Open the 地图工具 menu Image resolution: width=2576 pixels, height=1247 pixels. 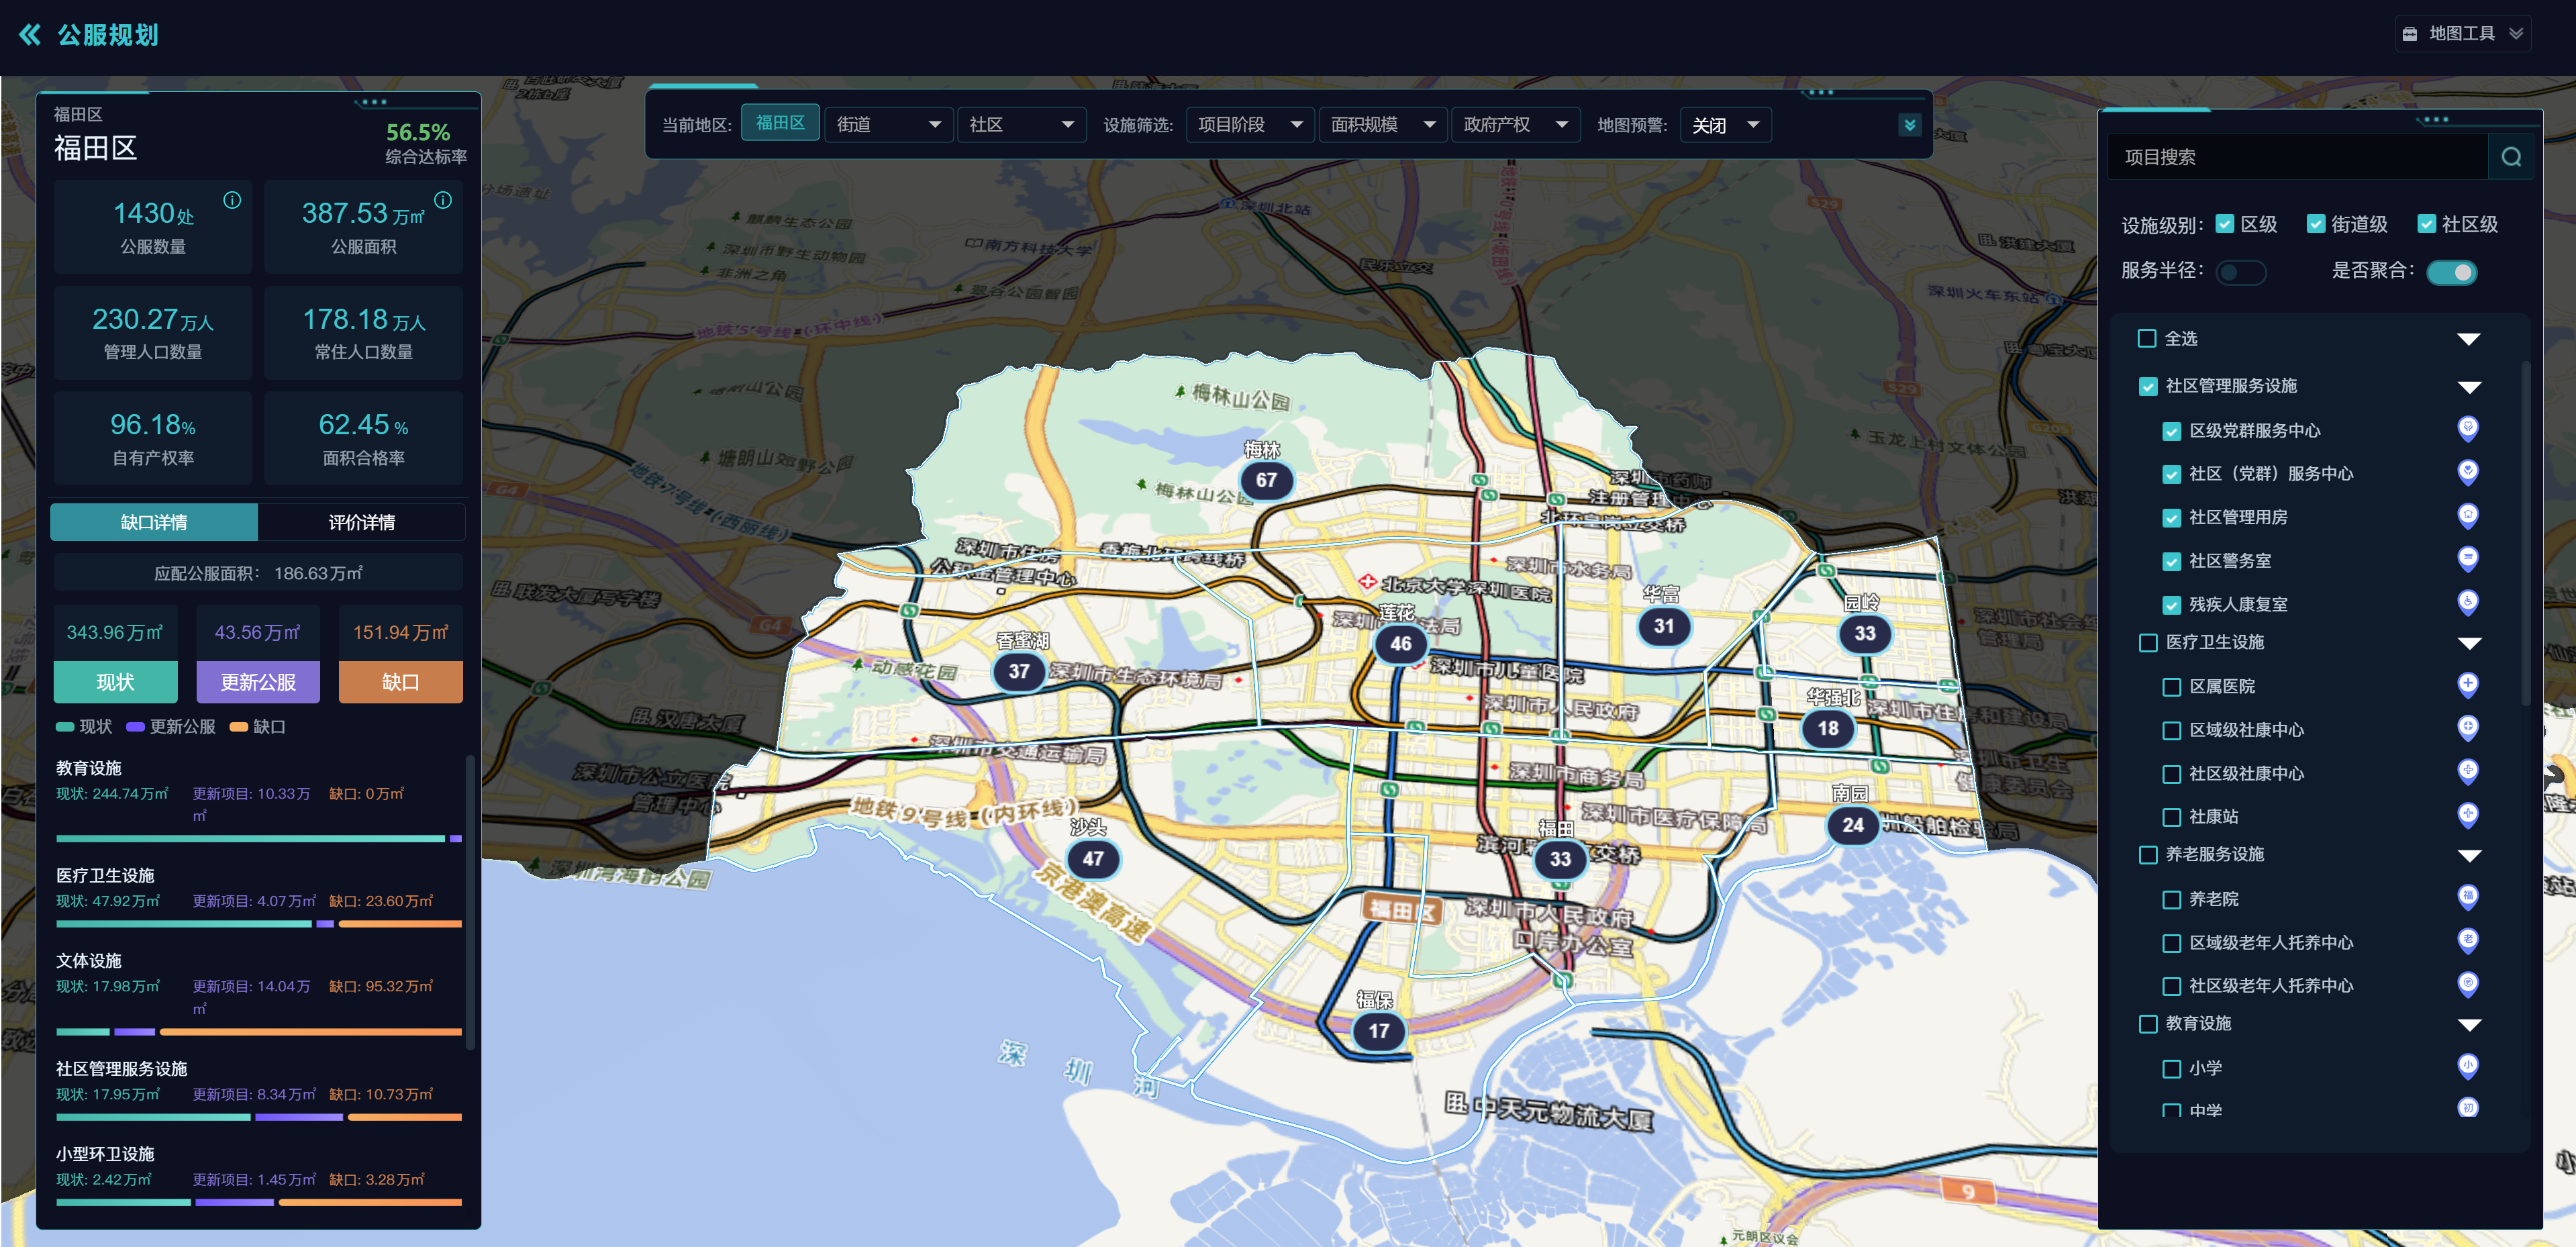click(2464, 34)
